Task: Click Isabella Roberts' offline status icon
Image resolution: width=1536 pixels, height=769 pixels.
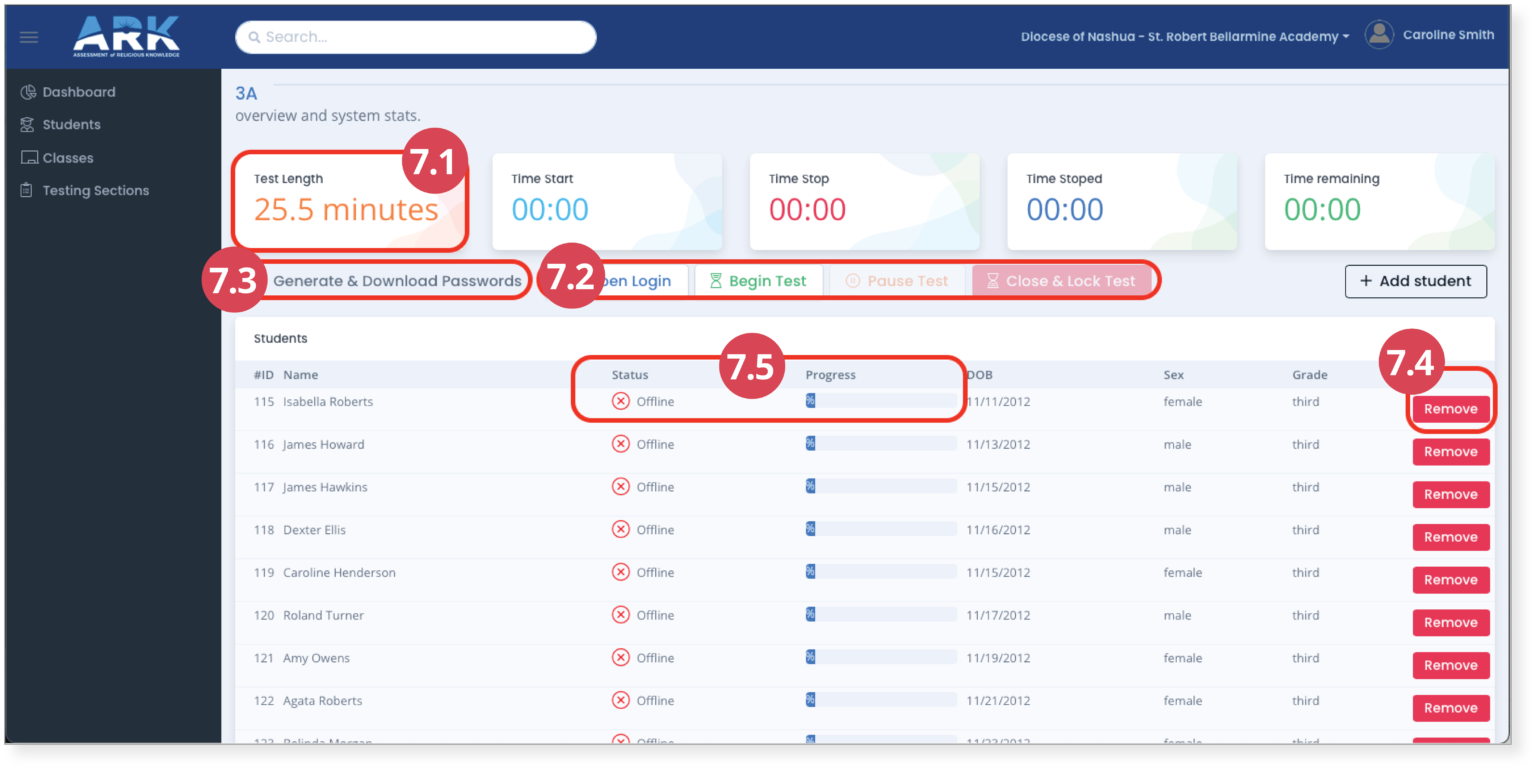Action: click(621, 402)
